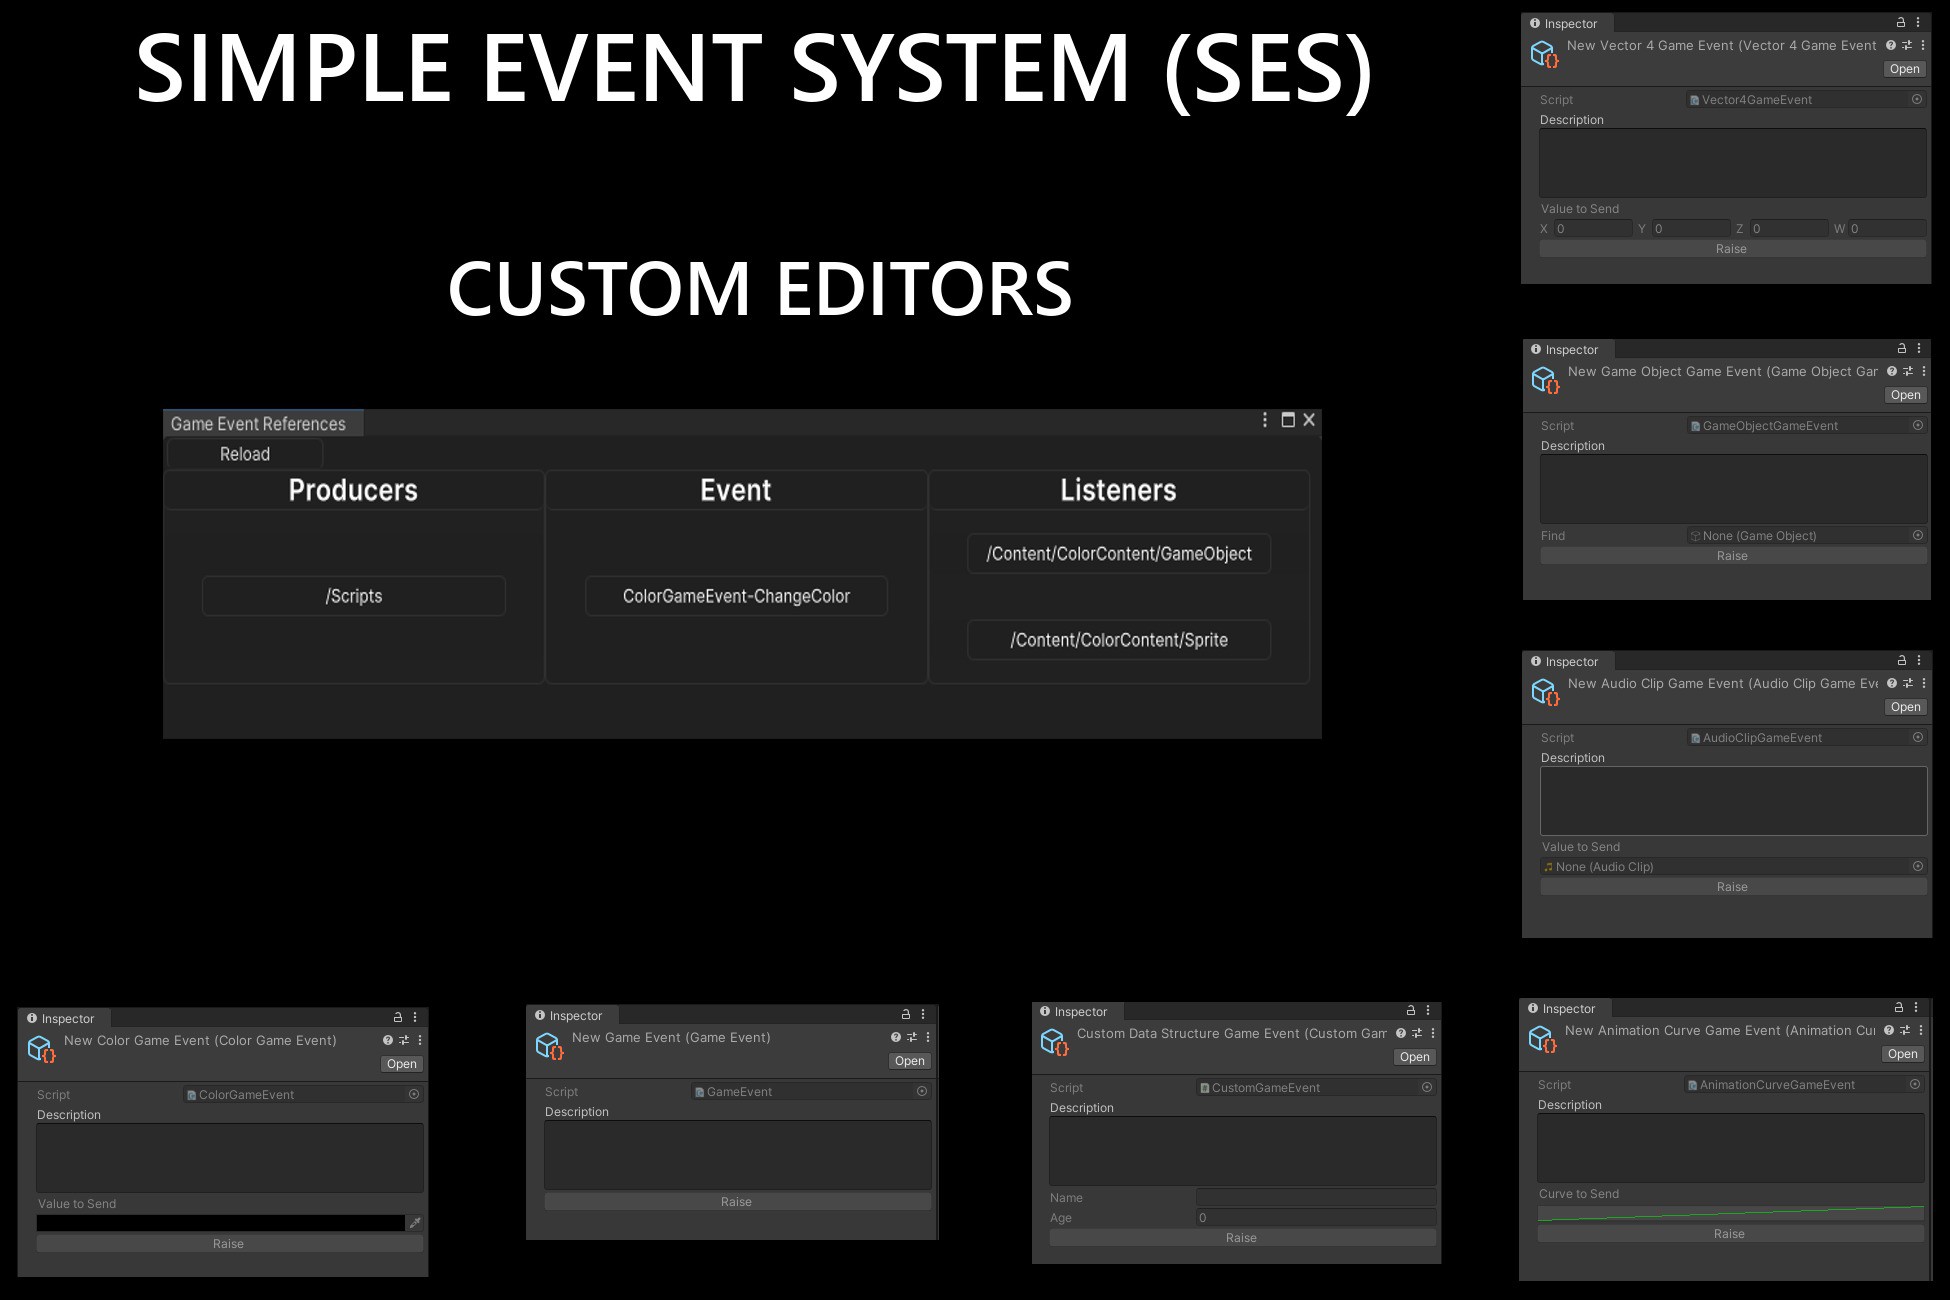Click the help (?) icon on New Audio Clip Game Event header

pos(1890,683)
